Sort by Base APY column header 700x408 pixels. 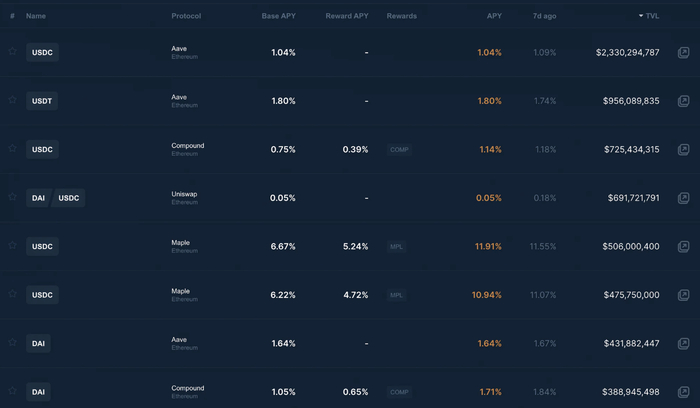click(278, 16)
